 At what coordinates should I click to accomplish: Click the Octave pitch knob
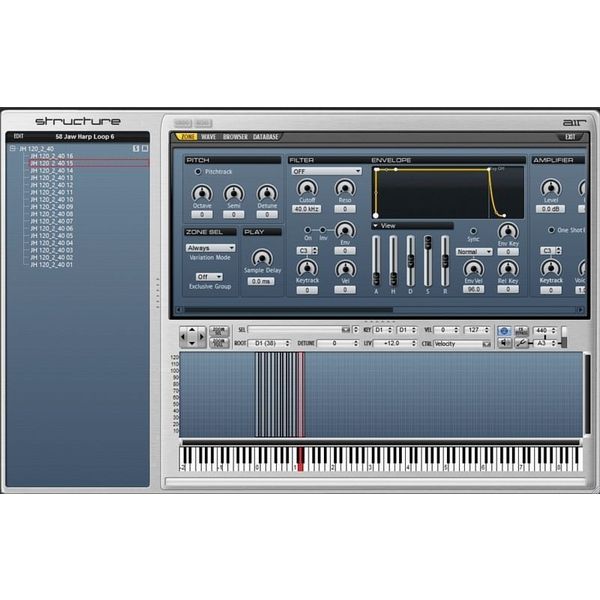tap(202, 194)
